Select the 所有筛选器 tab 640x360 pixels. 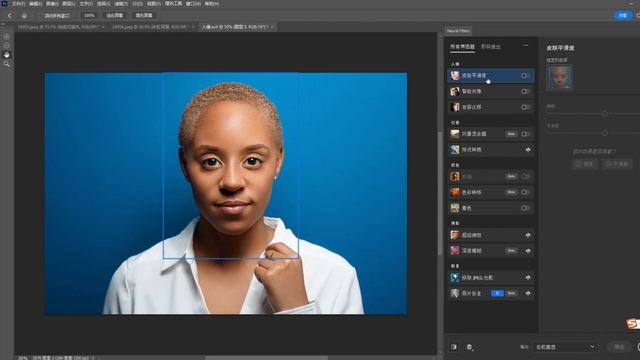[x=462, y=47]
